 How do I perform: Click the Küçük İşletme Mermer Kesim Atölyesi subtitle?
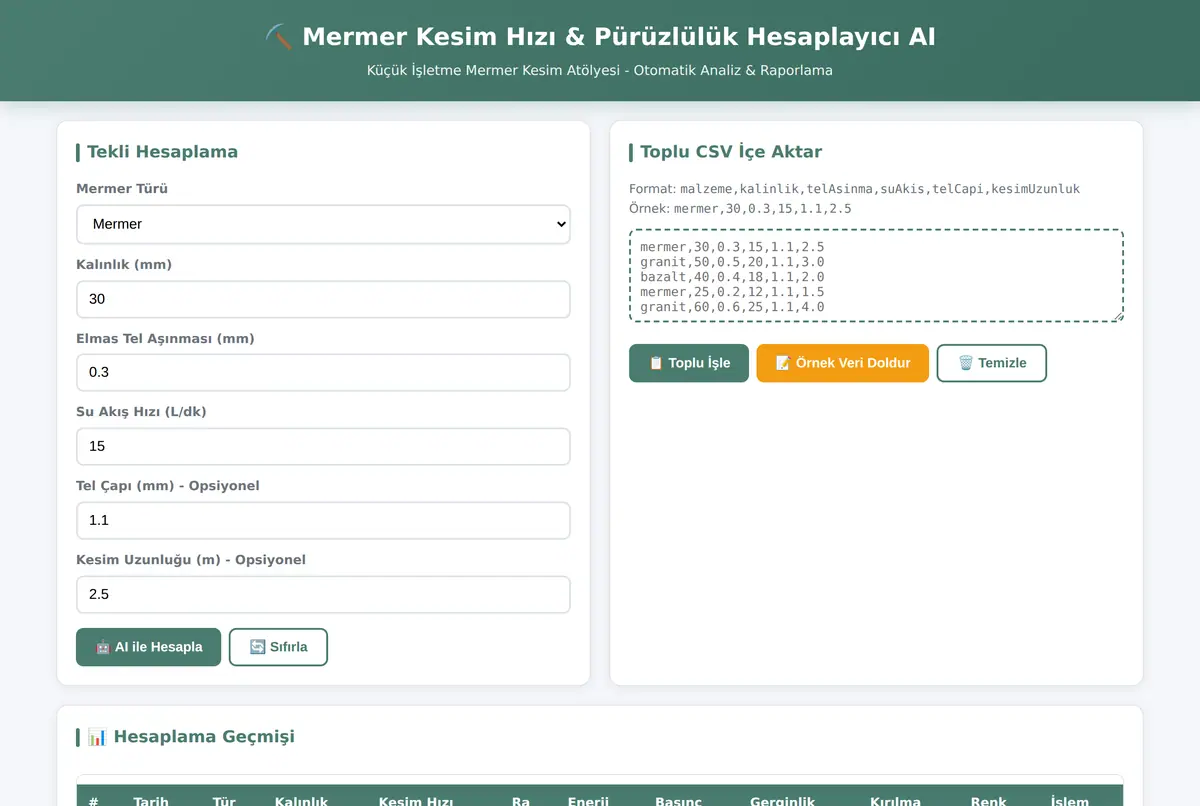pyautogui.click(x=600, y=71)
